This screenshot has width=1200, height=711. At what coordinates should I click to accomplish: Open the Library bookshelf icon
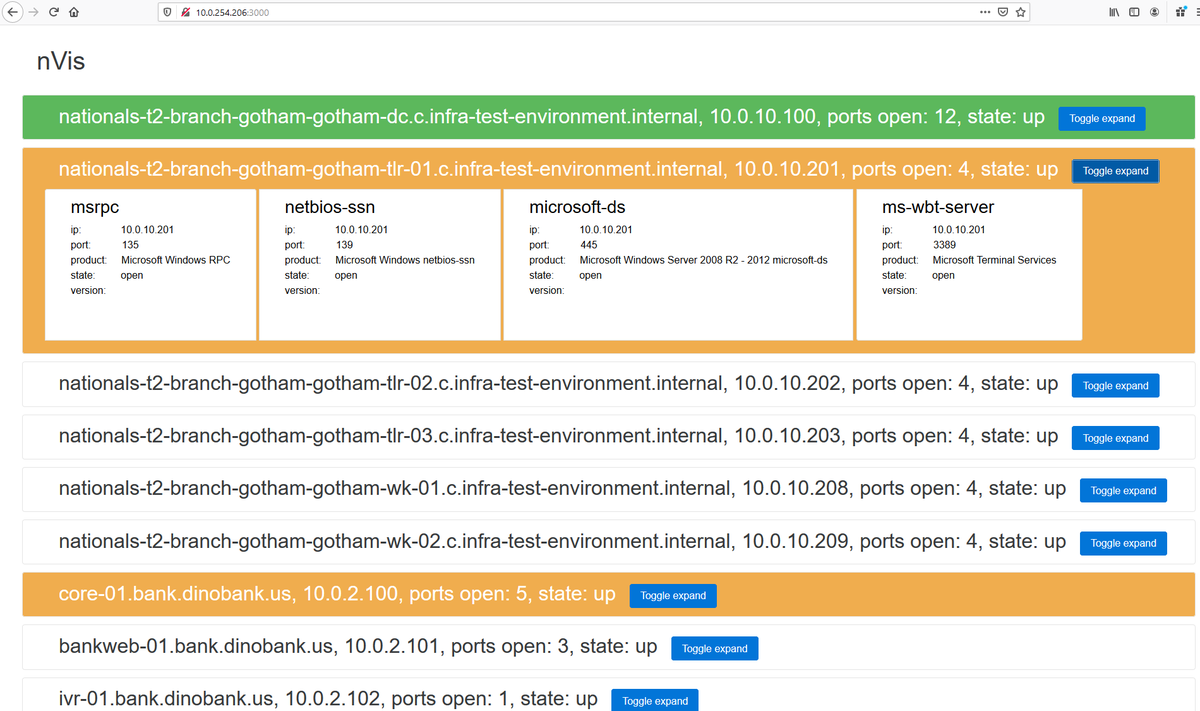coord(1114,12)
